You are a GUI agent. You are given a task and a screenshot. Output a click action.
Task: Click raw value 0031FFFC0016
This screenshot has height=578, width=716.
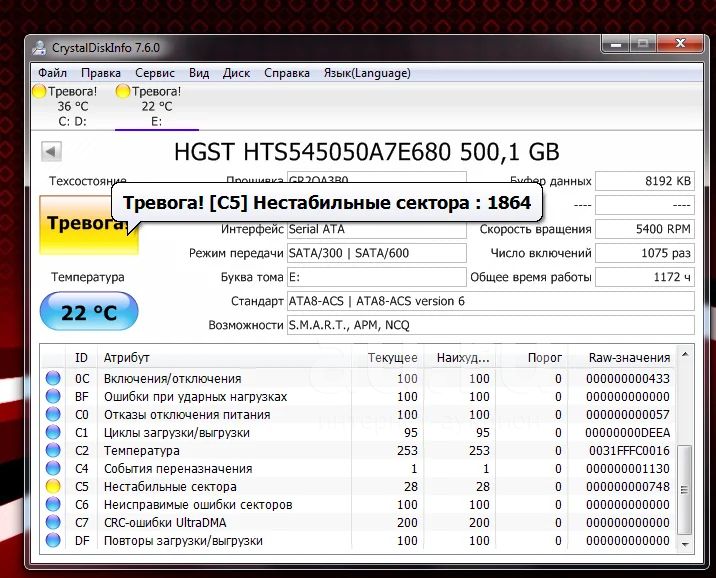pos(629,451)
